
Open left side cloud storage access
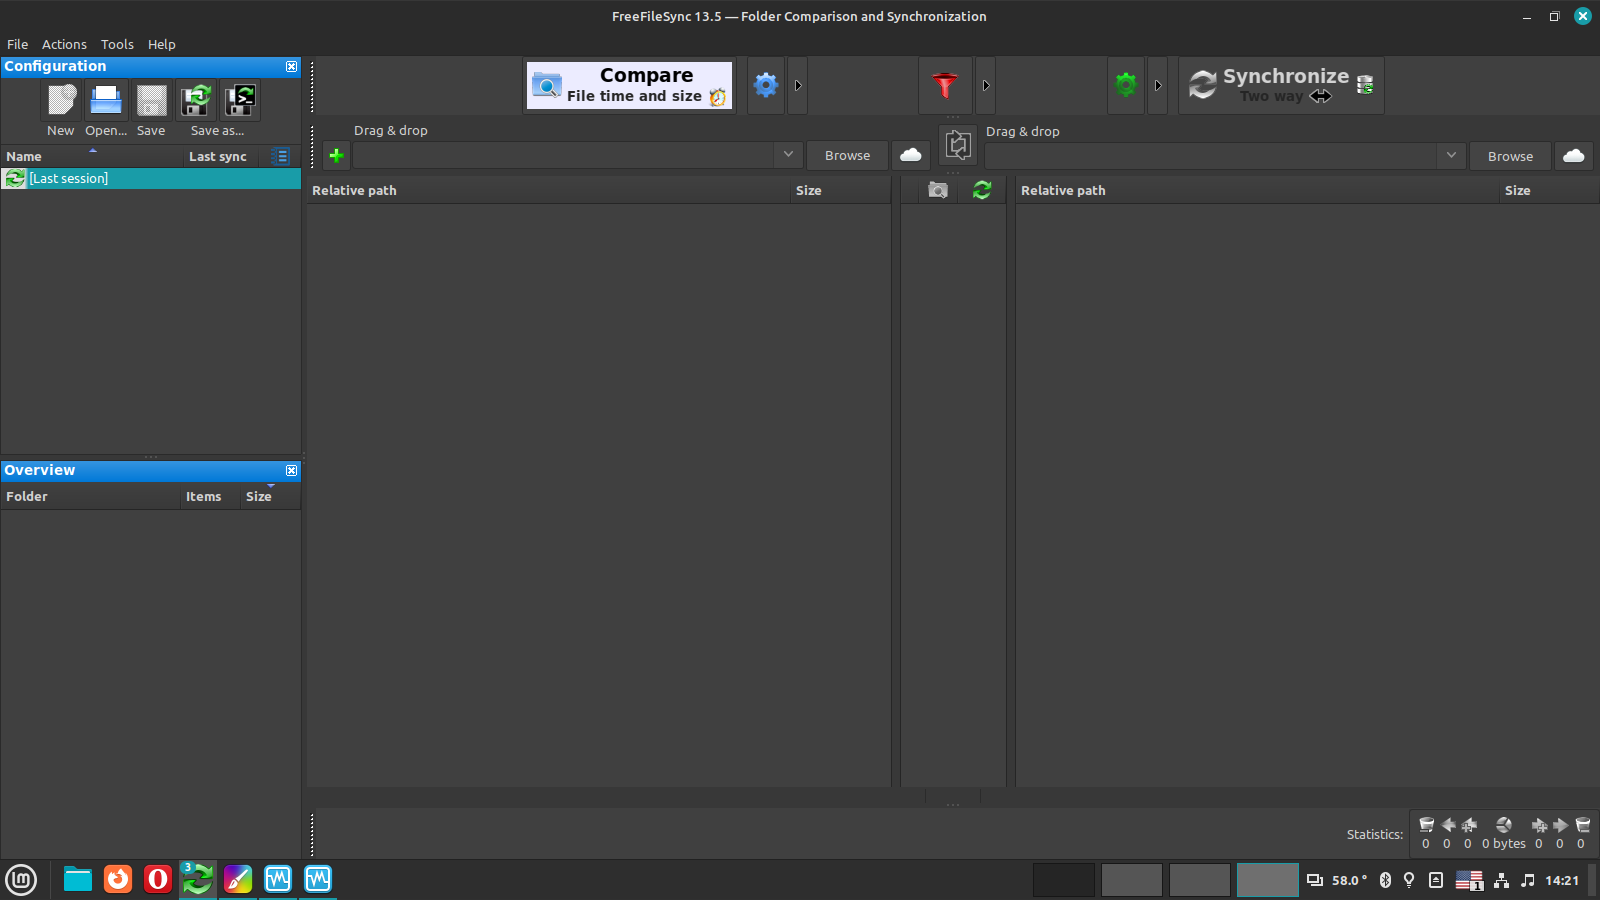[911, 155]
